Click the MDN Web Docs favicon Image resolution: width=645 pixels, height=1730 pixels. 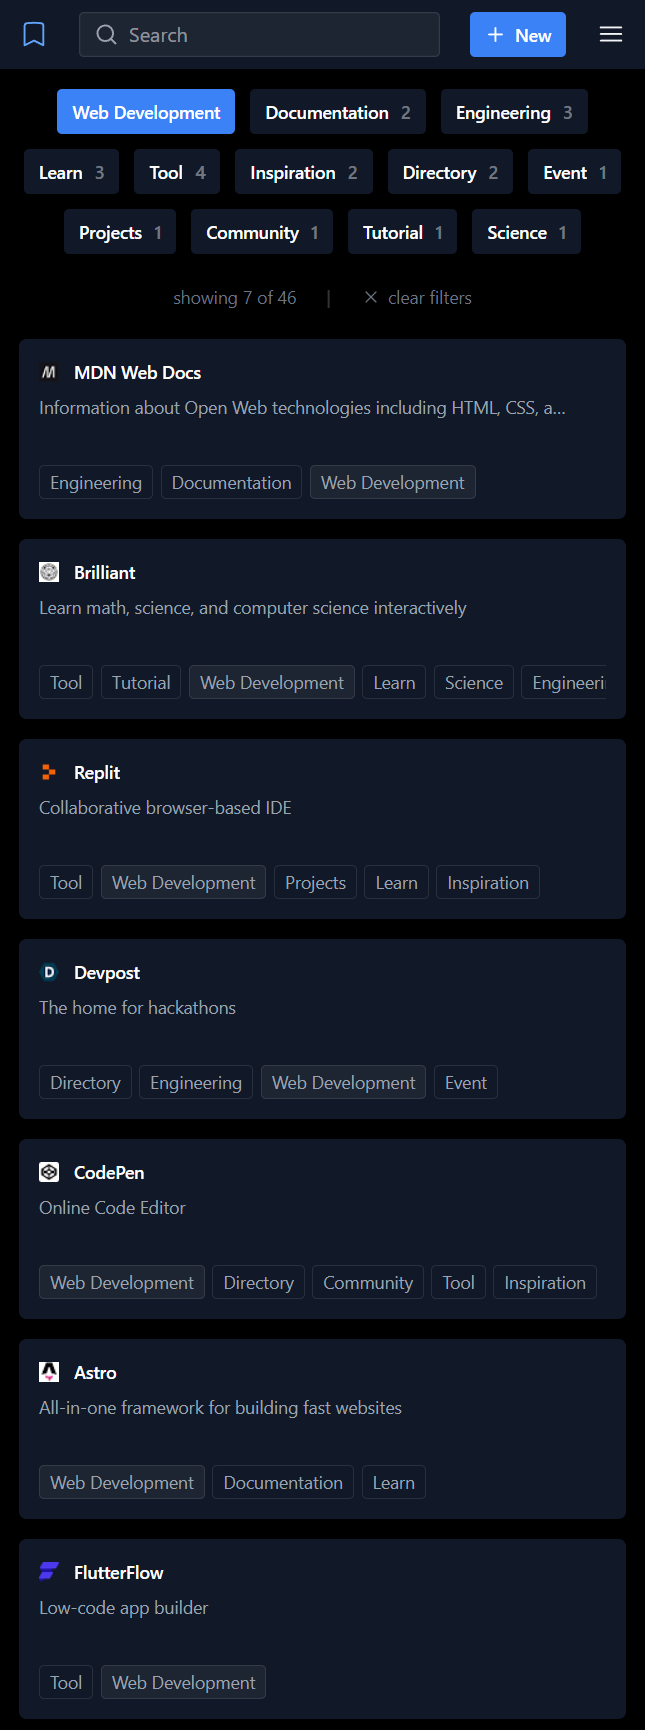[x=49, y=372]
